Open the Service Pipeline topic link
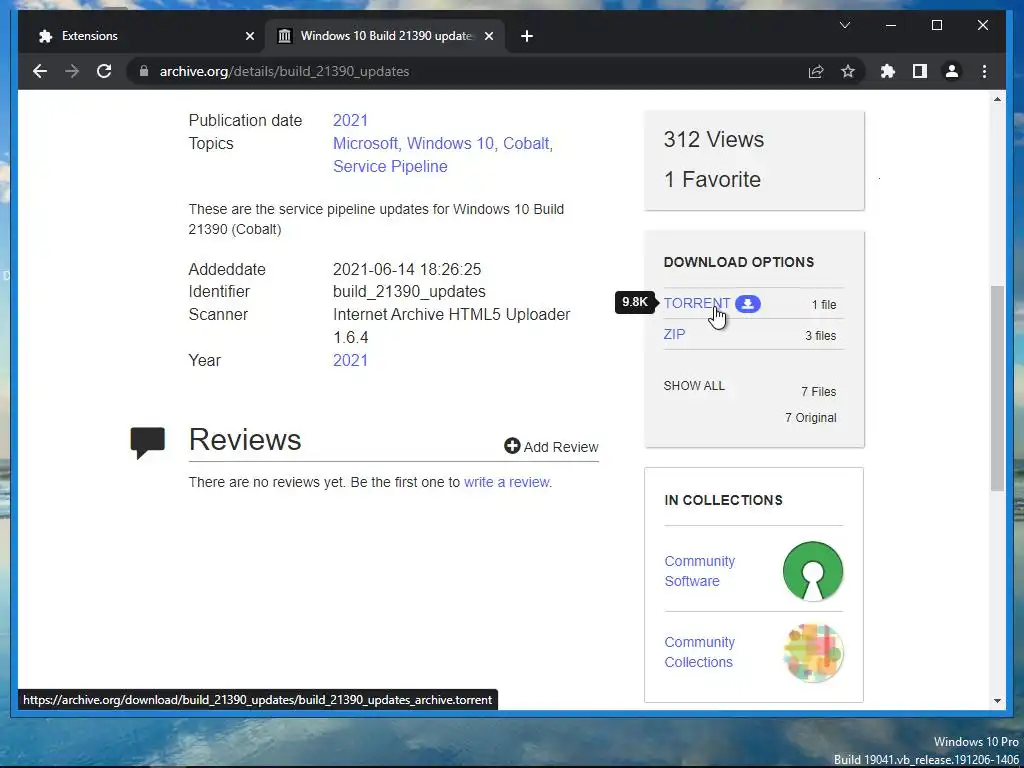This screenshot has height=768, width=1024. click(x=391, y=166)
